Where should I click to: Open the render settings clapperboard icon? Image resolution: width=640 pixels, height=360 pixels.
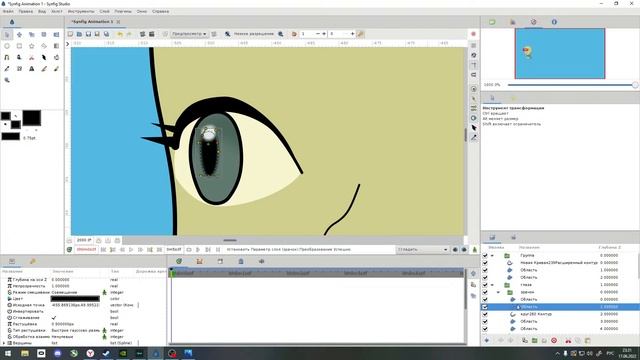click(151, 34)
